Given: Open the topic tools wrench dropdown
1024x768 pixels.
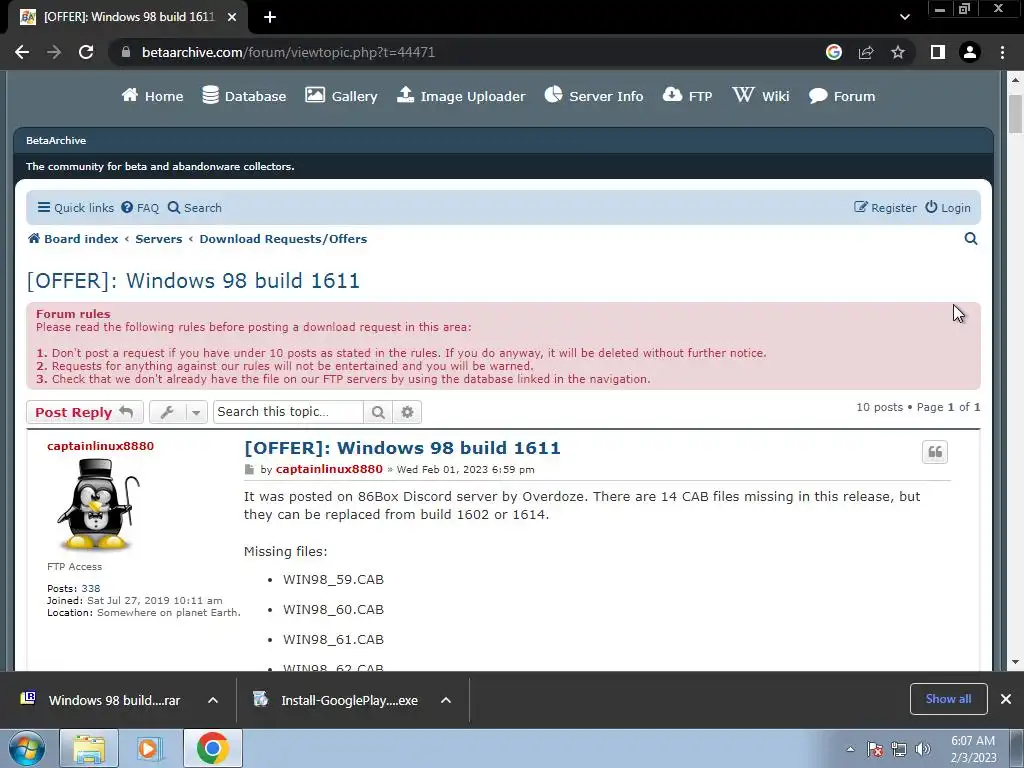Looking at the screenshot, I should point(178,412).
